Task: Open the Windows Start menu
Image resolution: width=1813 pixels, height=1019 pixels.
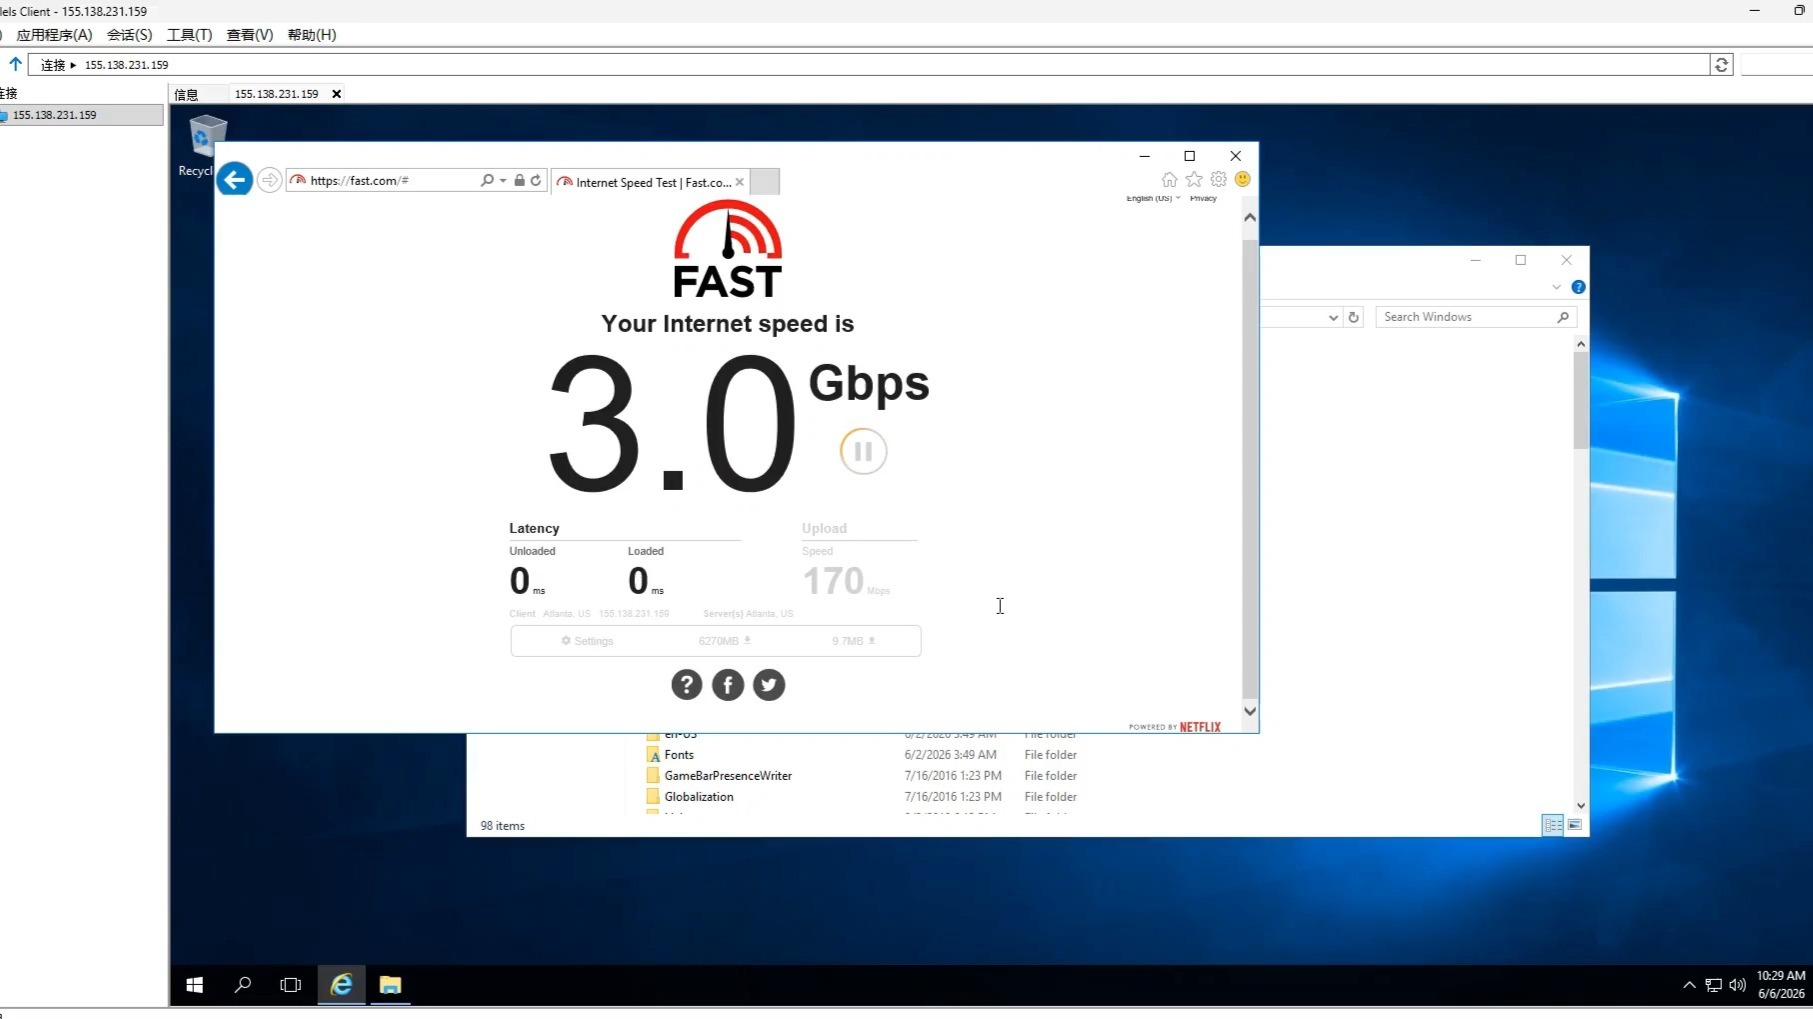Action: click(x=194, y=985)
